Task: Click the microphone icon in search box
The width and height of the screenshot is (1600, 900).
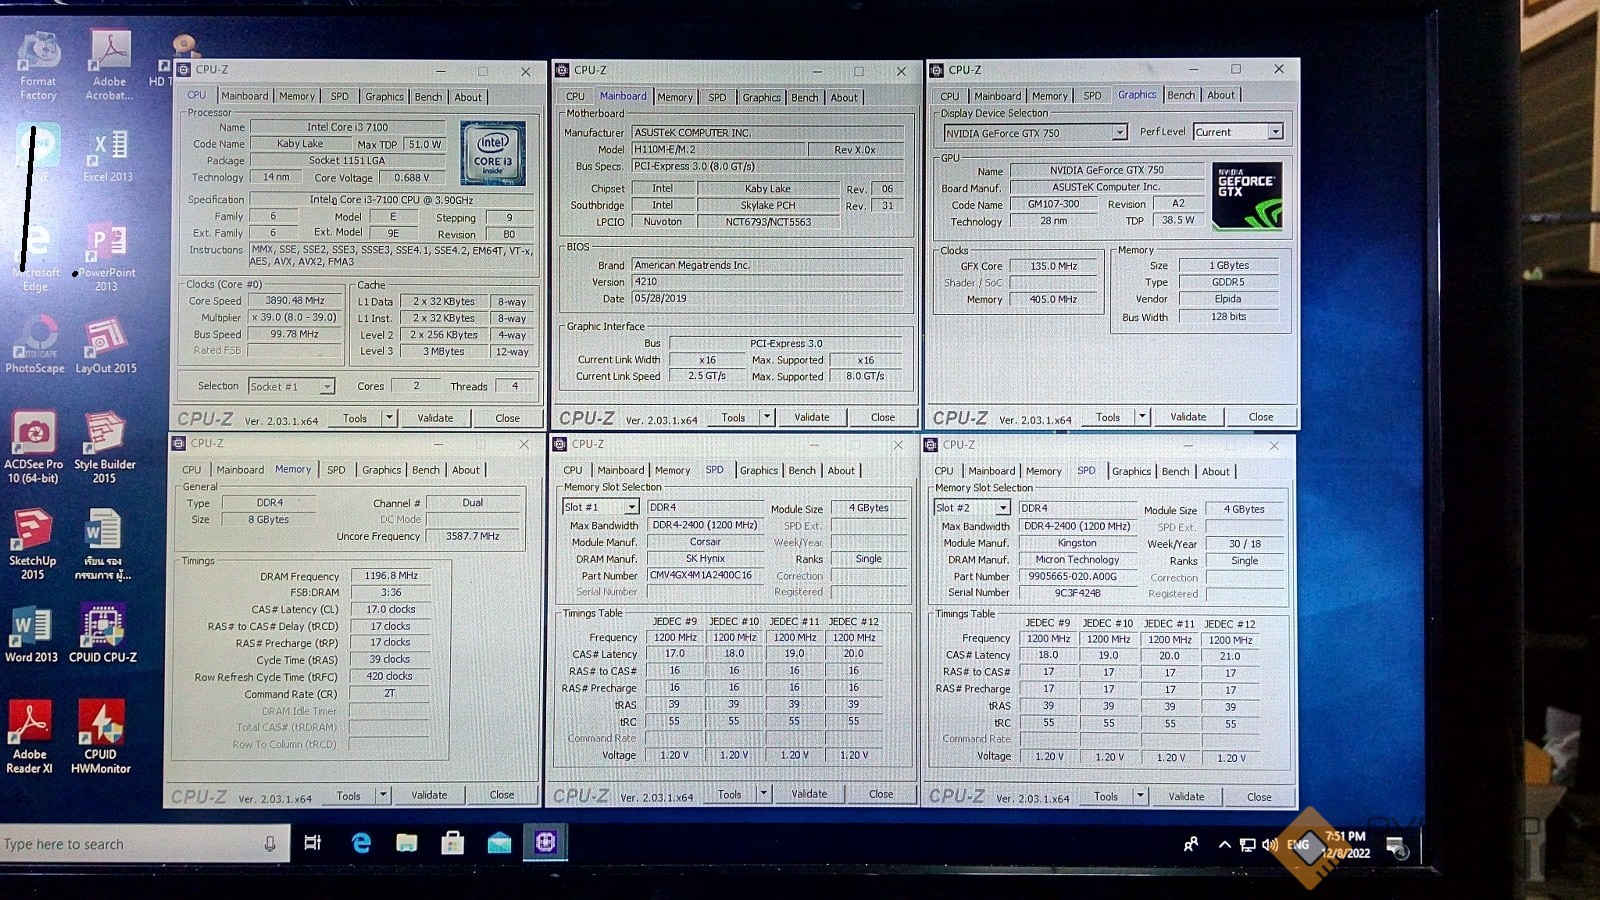Action: (x=270, y=844)
